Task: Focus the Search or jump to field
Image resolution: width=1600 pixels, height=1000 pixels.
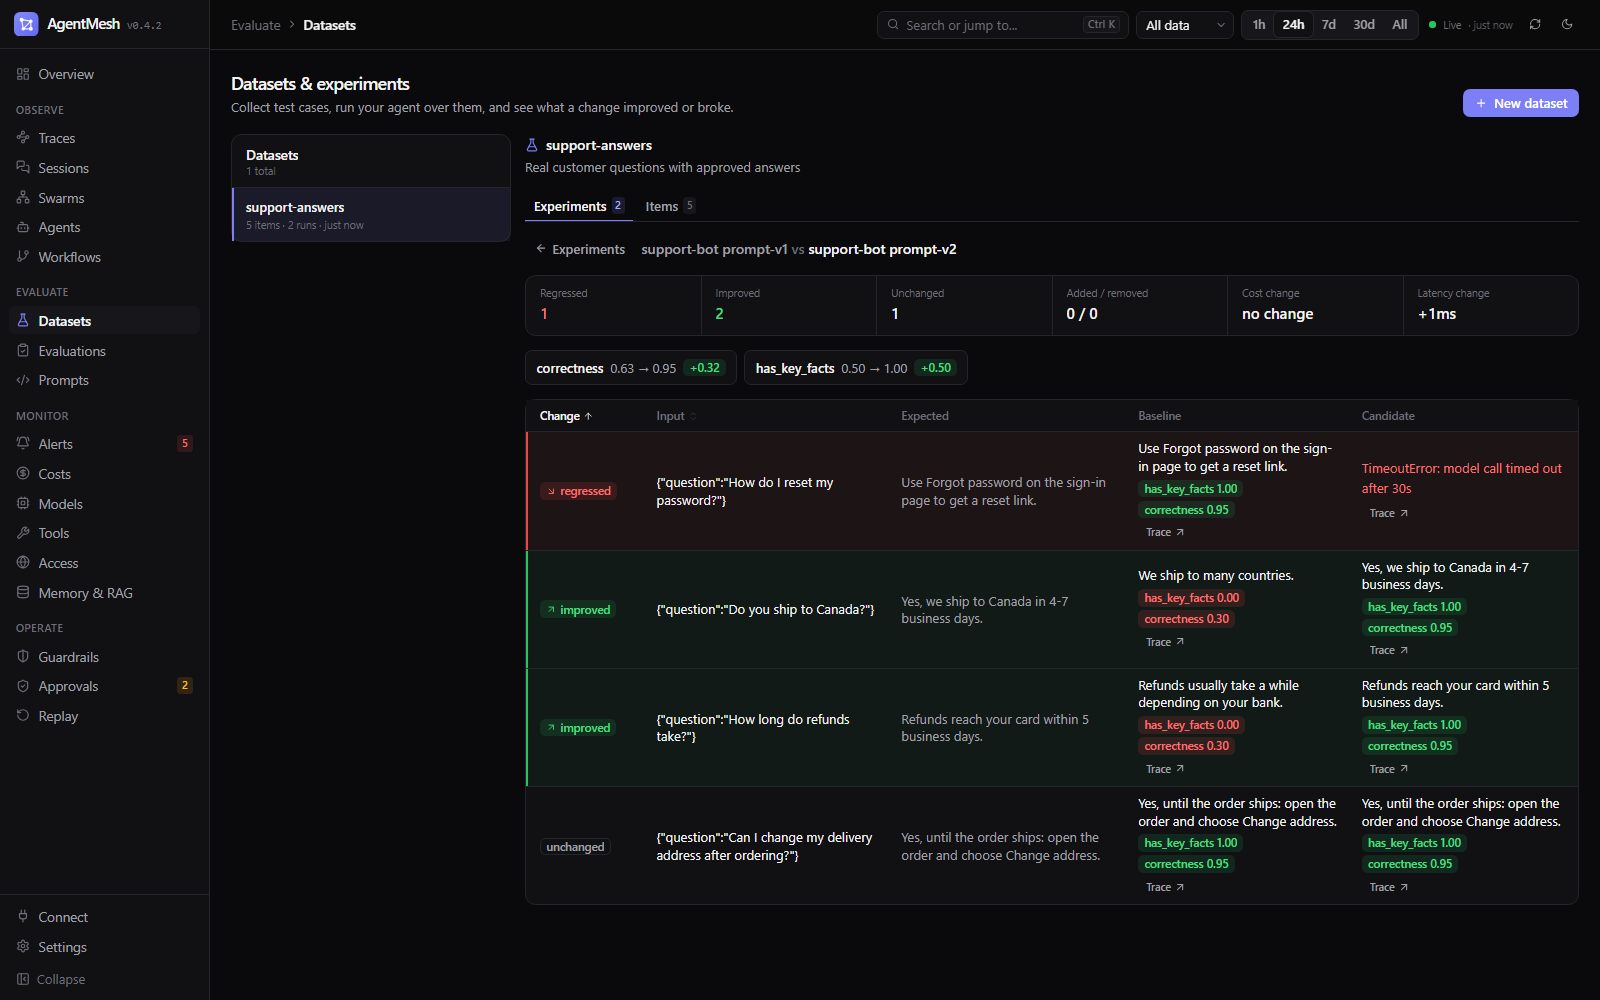Action: pos(1003,25)
